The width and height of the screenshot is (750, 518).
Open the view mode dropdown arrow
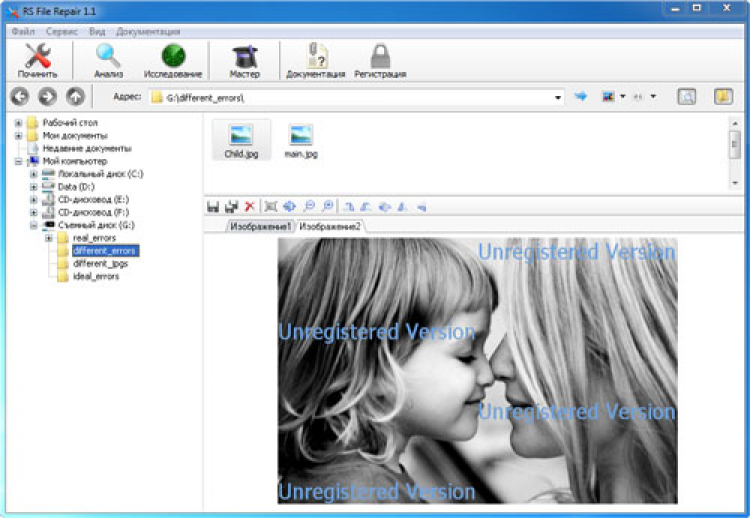[x=623, y=97]
